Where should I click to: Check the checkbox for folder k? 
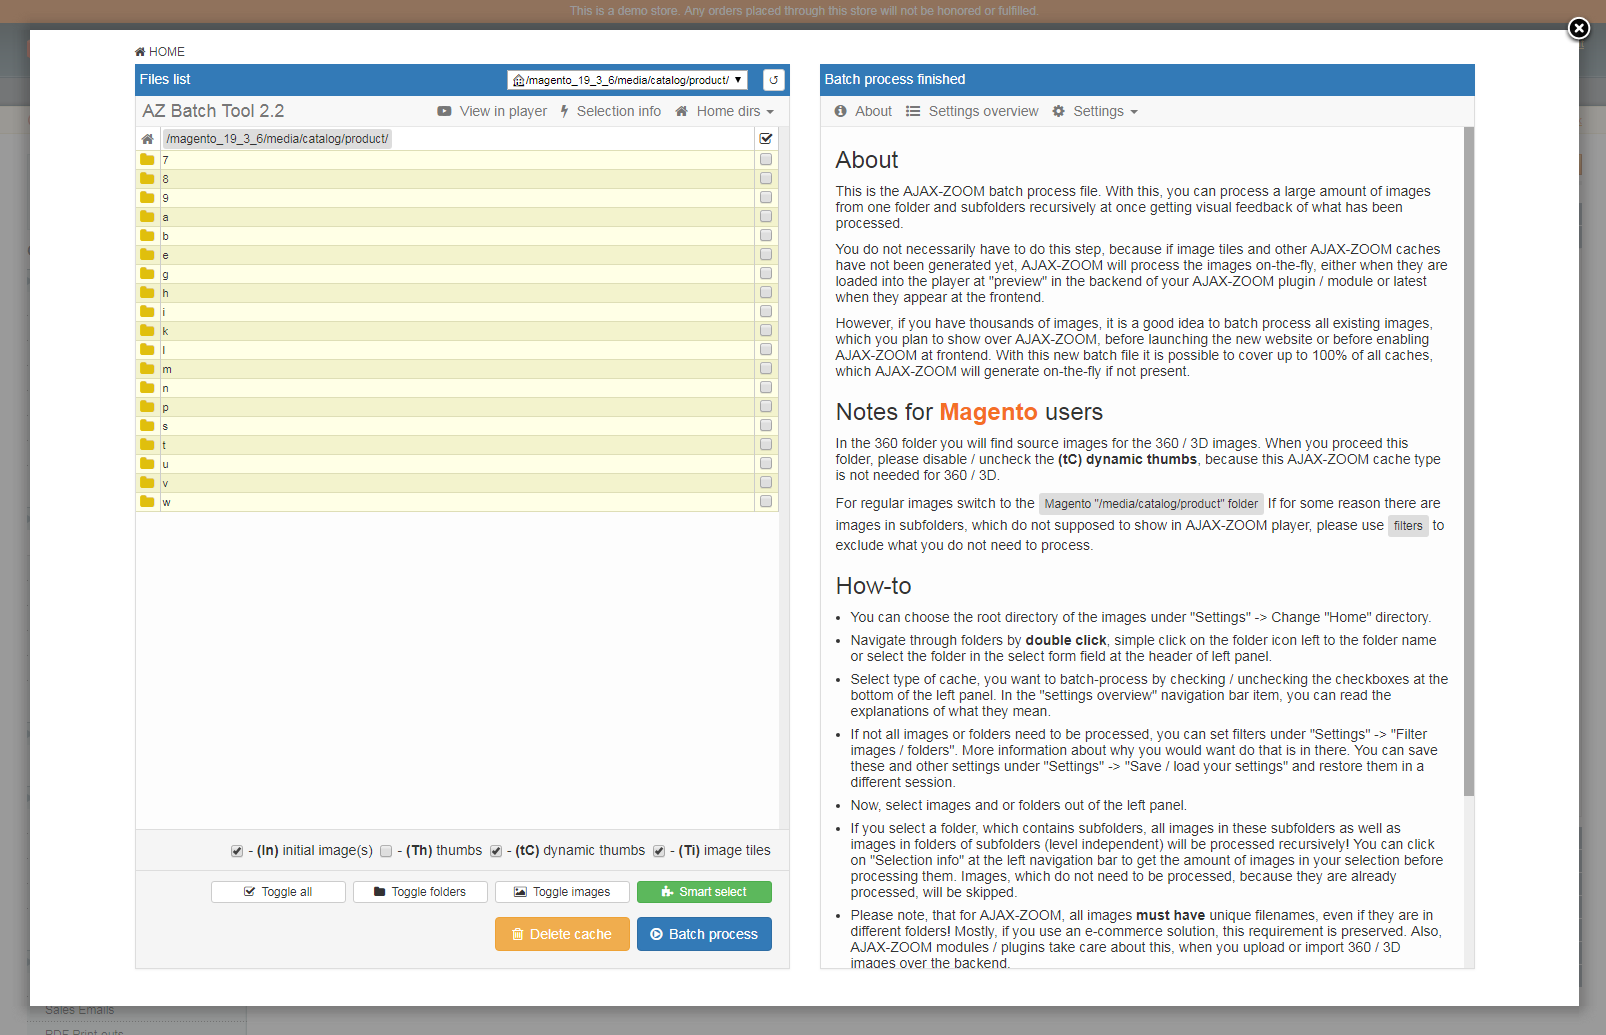(766, 331)
